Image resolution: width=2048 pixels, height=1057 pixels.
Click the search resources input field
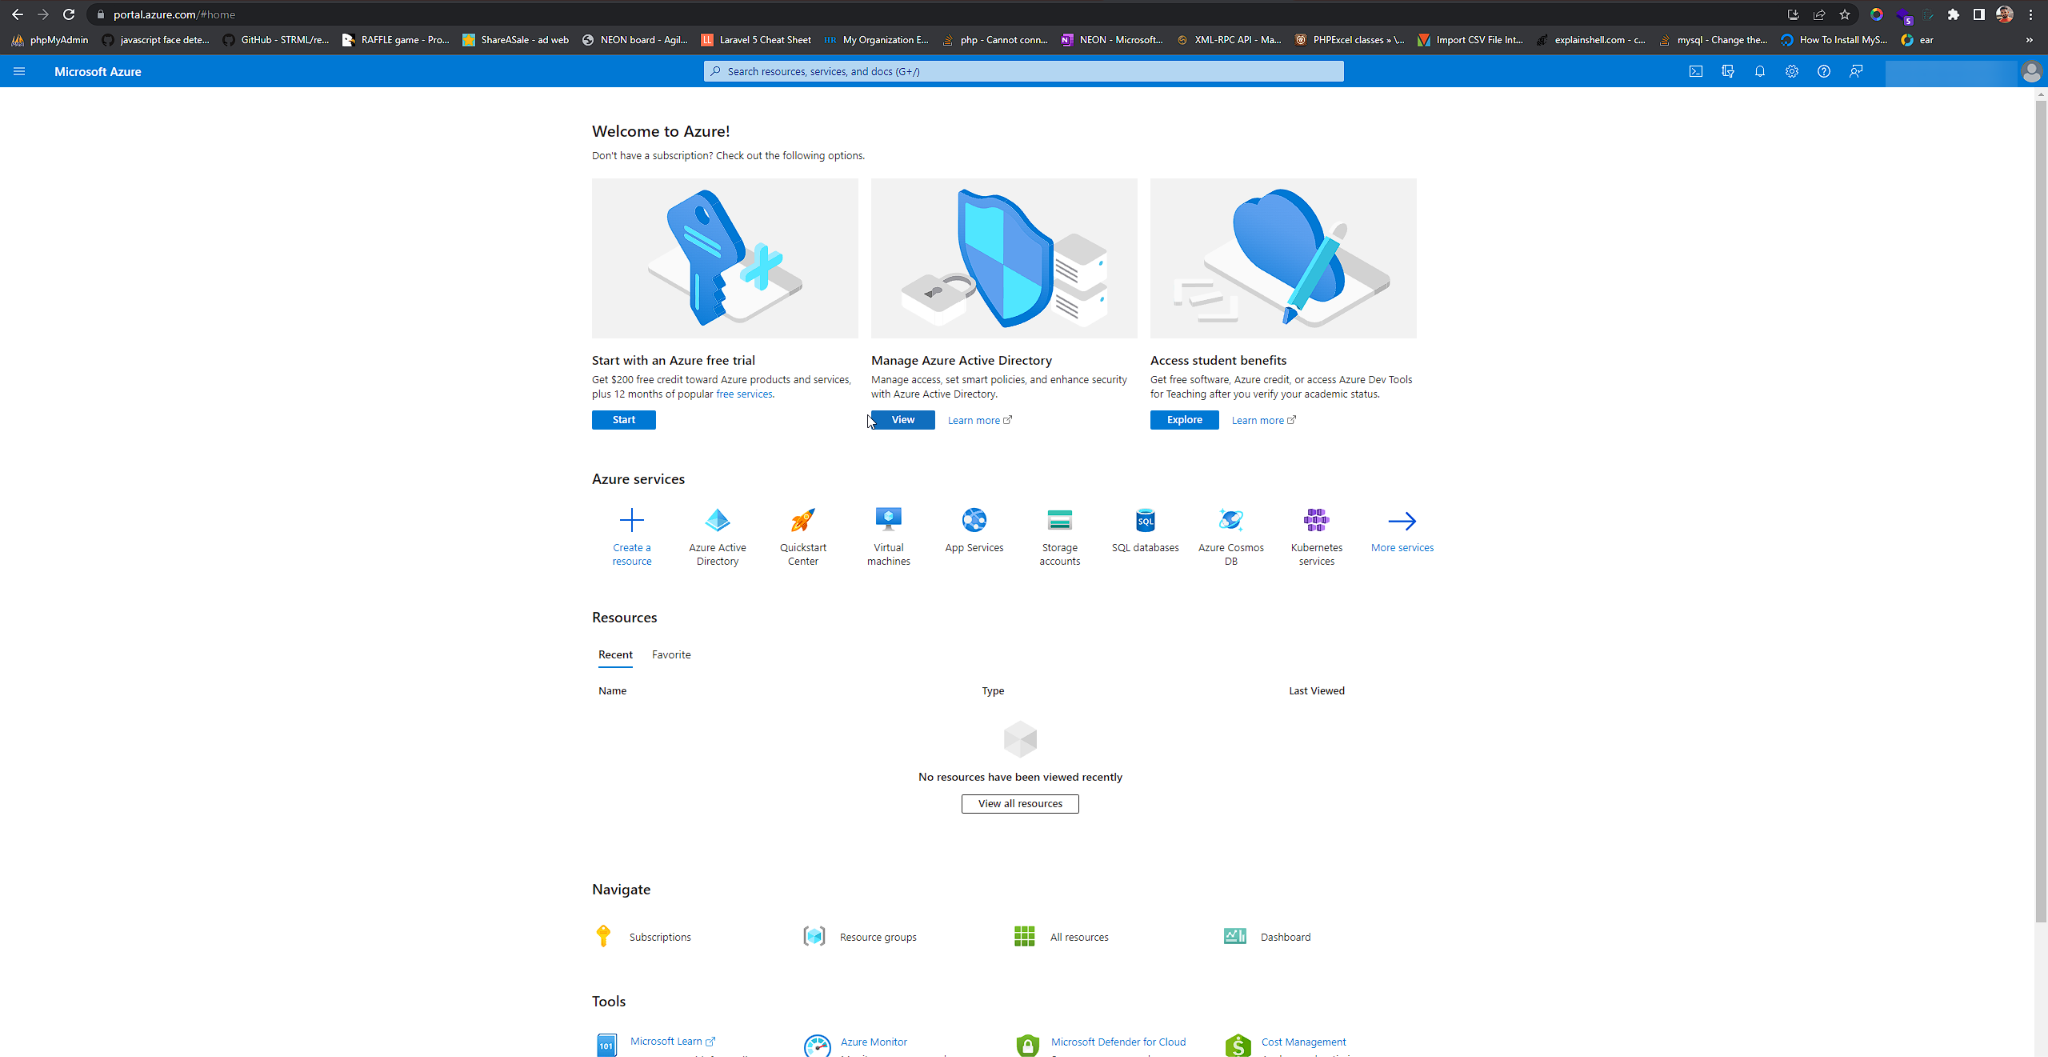[1023, 71]
